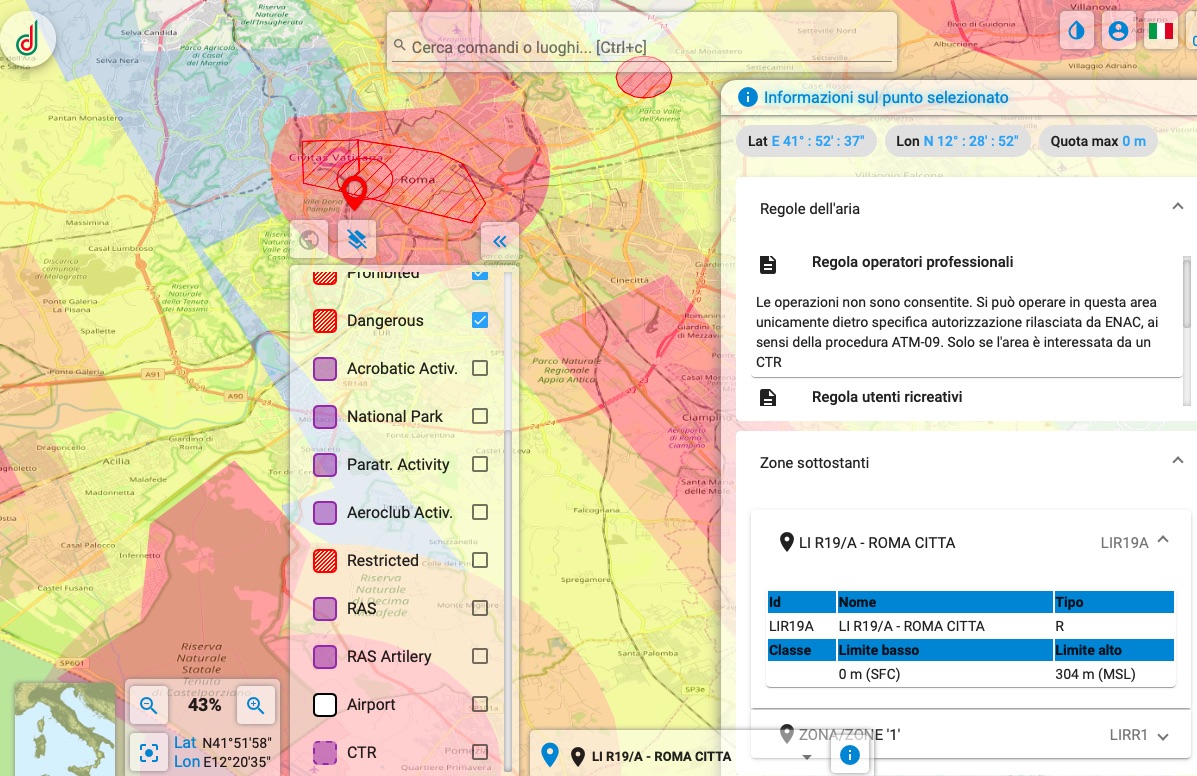
Task: Click the 43% zoom level value
Action: coord(204,705)
